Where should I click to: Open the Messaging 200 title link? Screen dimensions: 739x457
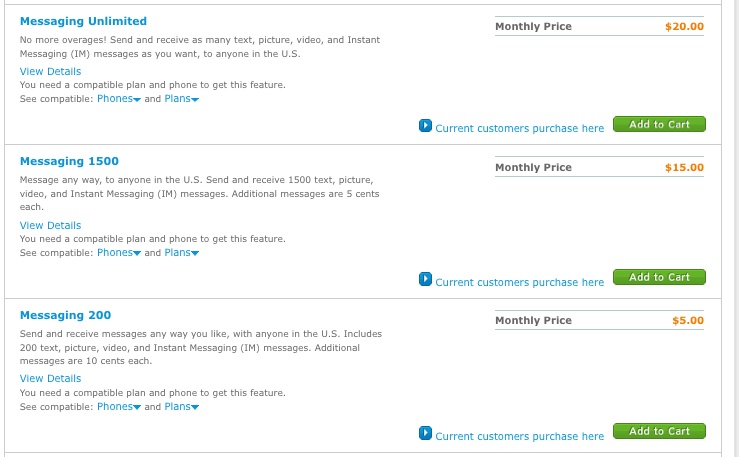(x=66, y=315)
